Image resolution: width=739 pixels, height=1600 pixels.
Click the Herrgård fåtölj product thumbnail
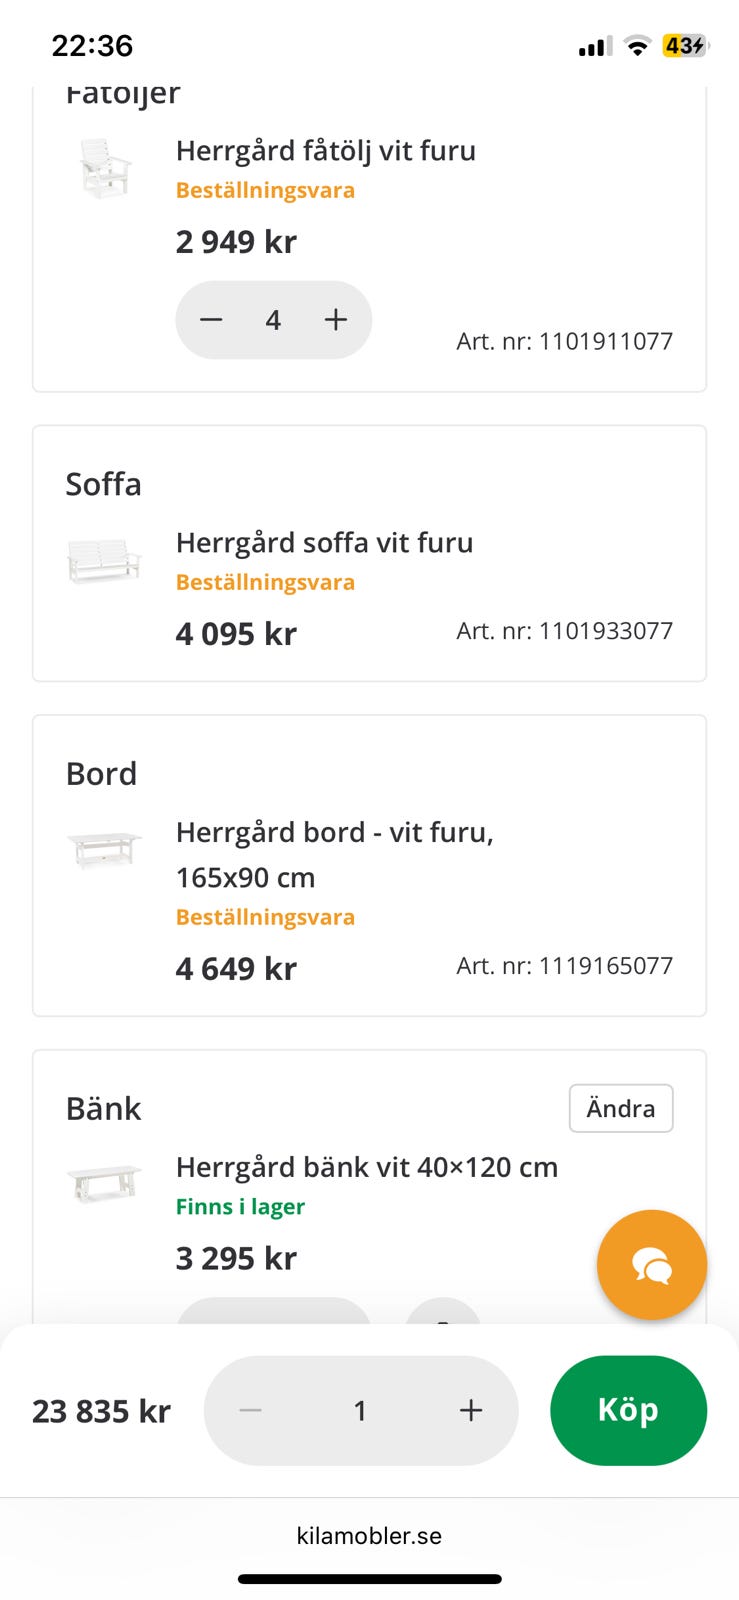pos(105,168)
